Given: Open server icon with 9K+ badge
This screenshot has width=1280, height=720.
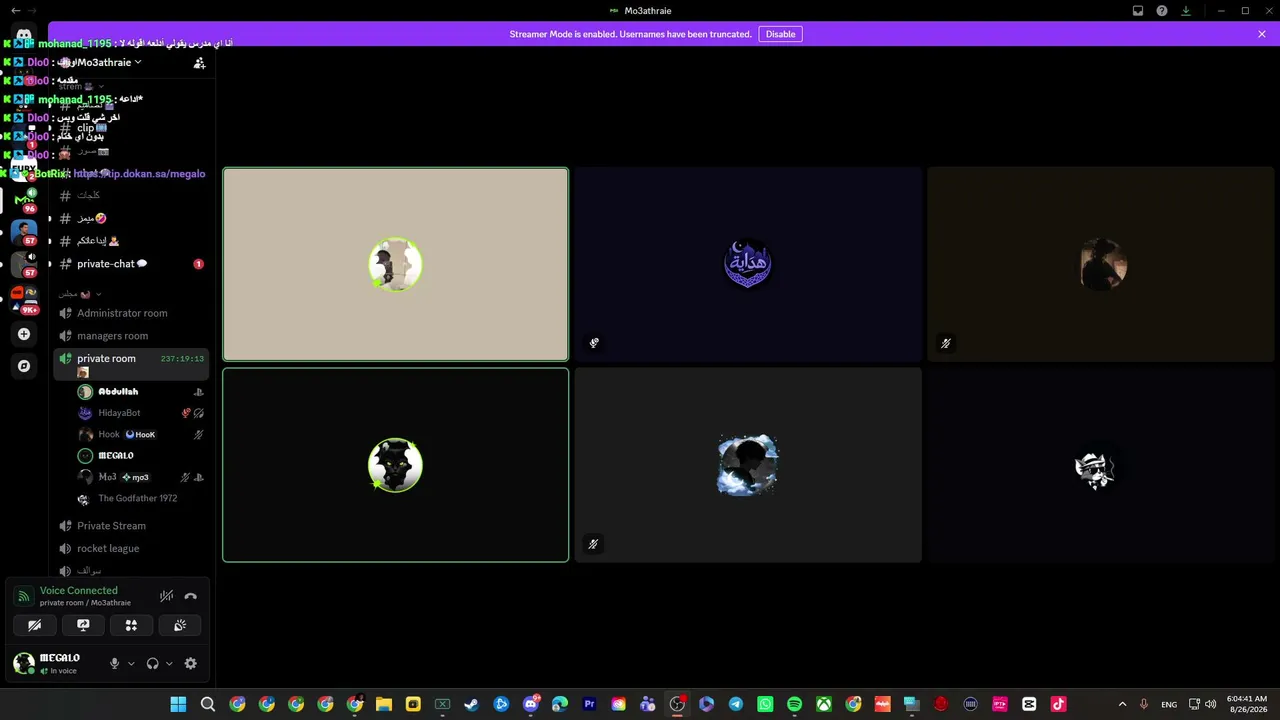Looking at the screenshot, I should [24, 297].
